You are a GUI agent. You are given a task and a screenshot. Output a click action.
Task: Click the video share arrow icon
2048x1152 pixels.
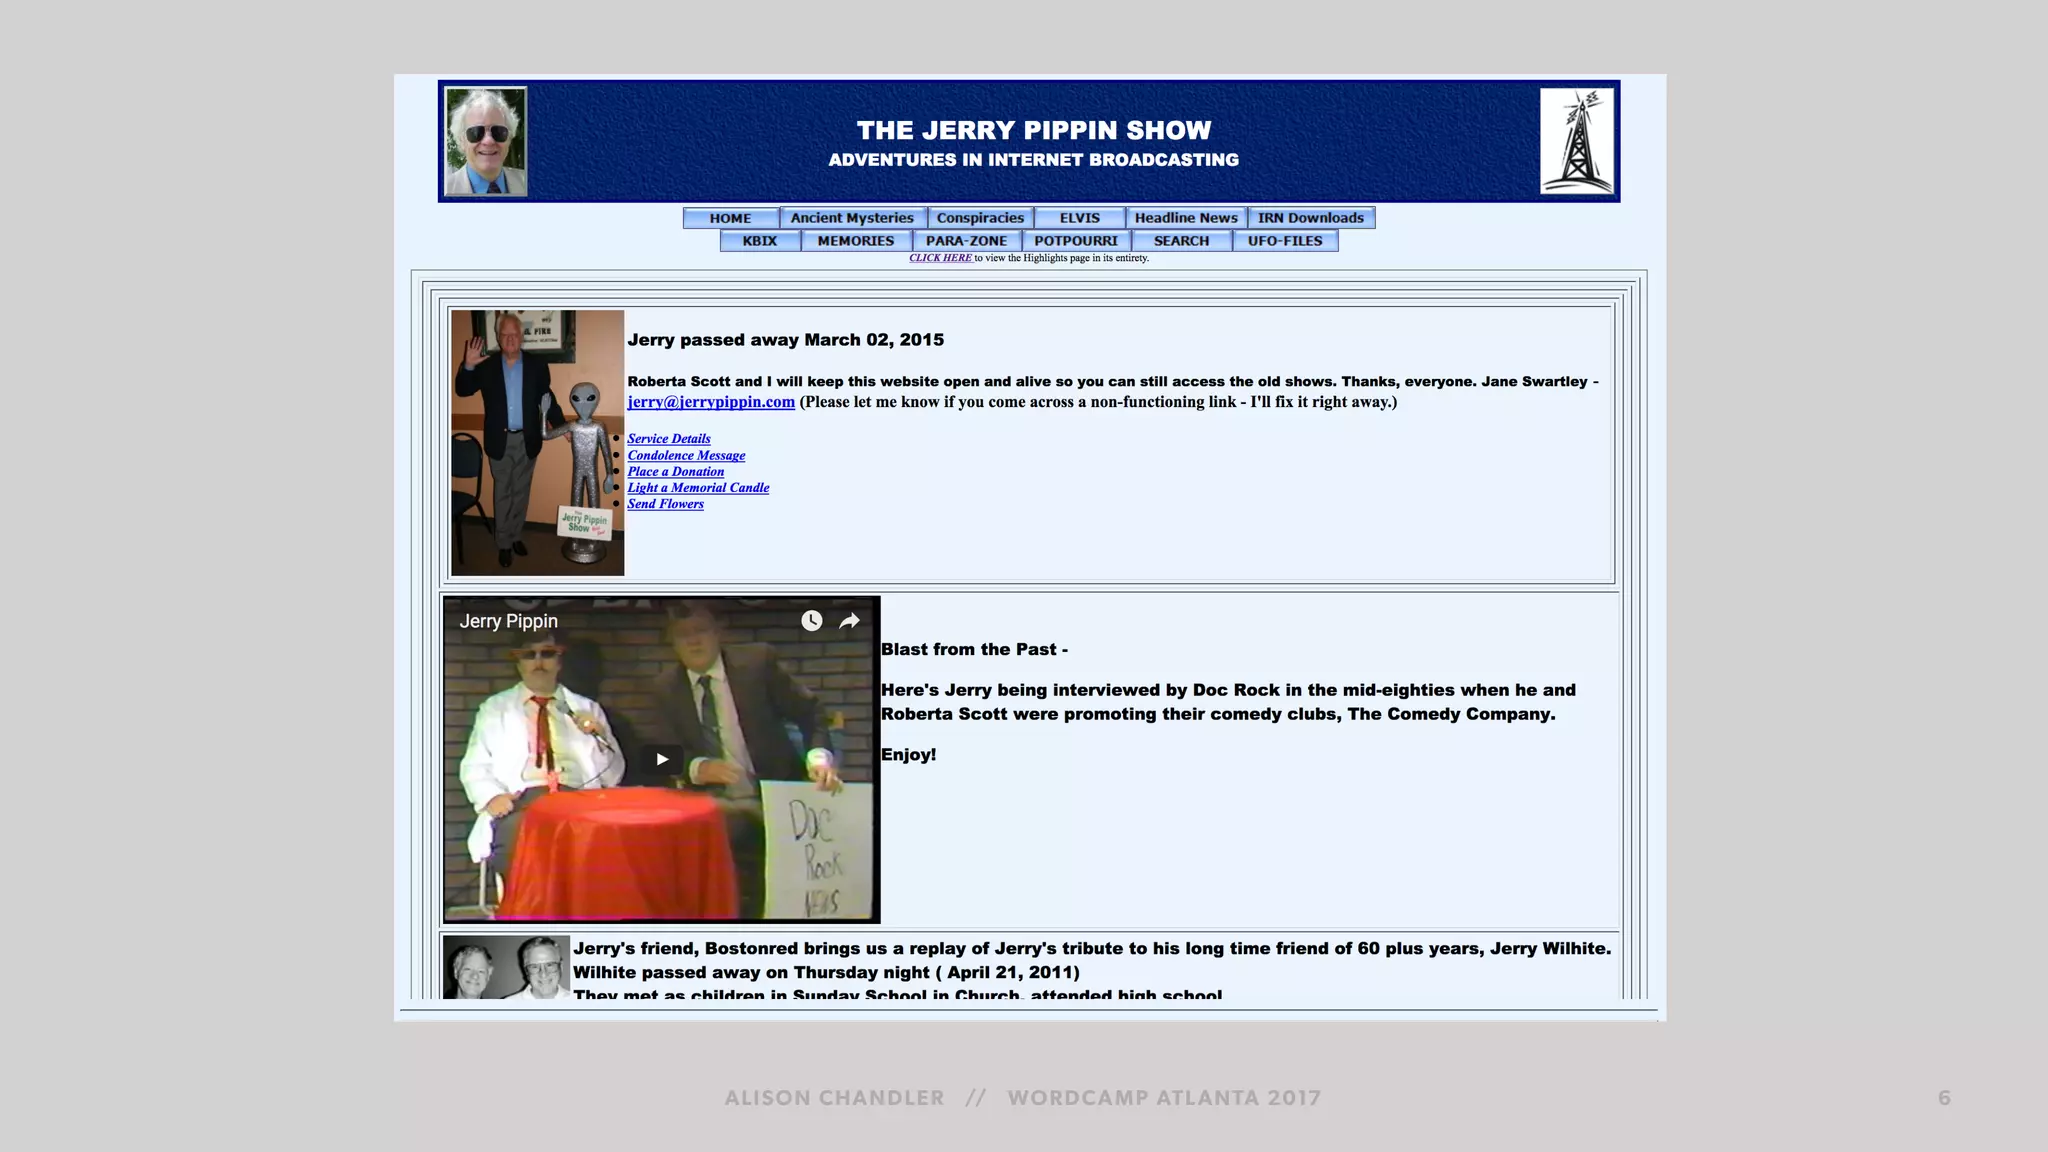(x=849, y=621)
